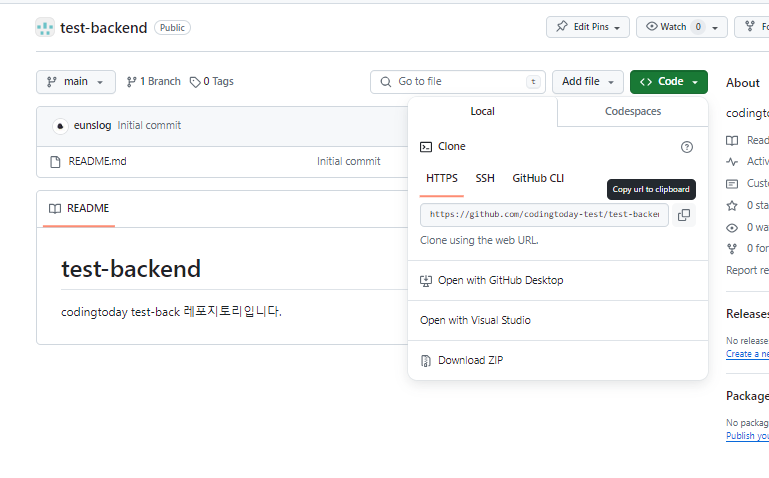This screenshot has height=478, width=769.
Task: Choose Open with GitHub Desktop
Action: (x=558, y=280)
